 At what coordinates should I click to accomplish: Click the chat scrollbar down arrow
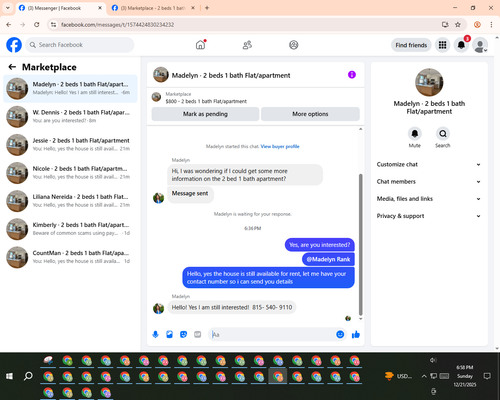click(x=360, y=319)
